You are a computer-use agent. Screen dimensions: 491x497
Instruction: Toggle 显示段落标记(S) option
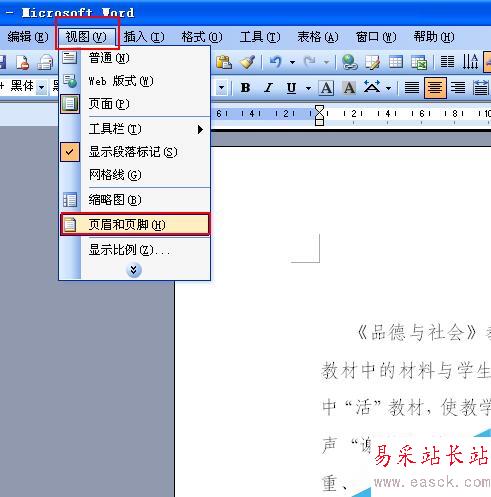pos(135,152)
